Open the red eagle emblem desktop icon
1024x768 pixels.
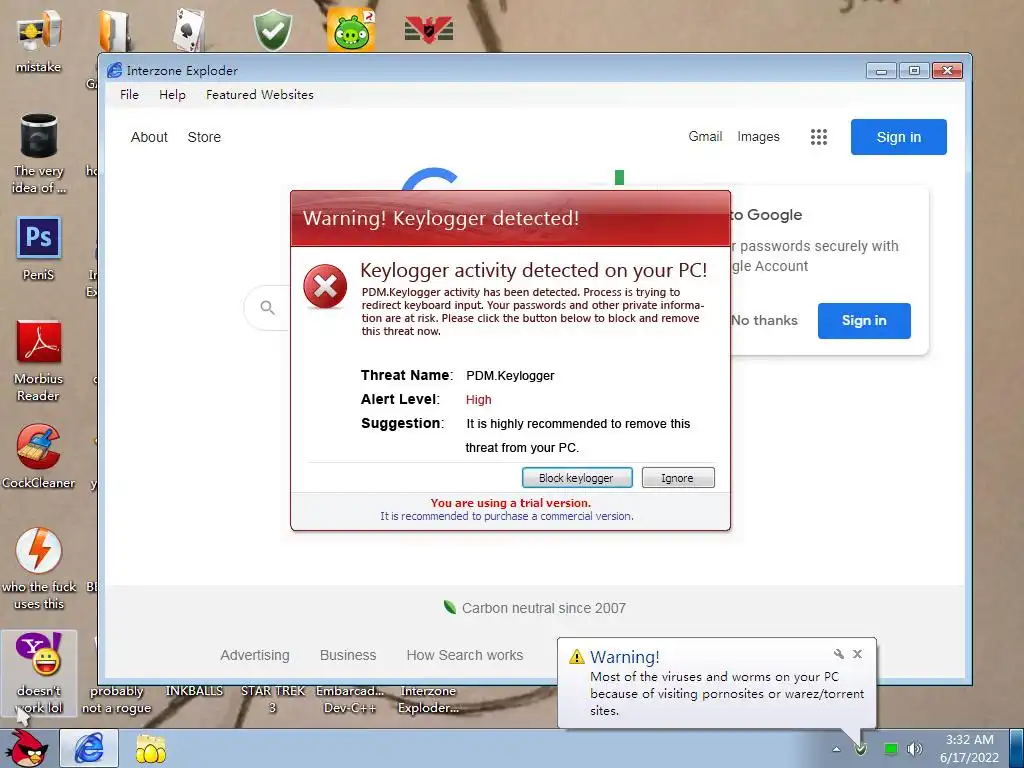click(429, 30)
